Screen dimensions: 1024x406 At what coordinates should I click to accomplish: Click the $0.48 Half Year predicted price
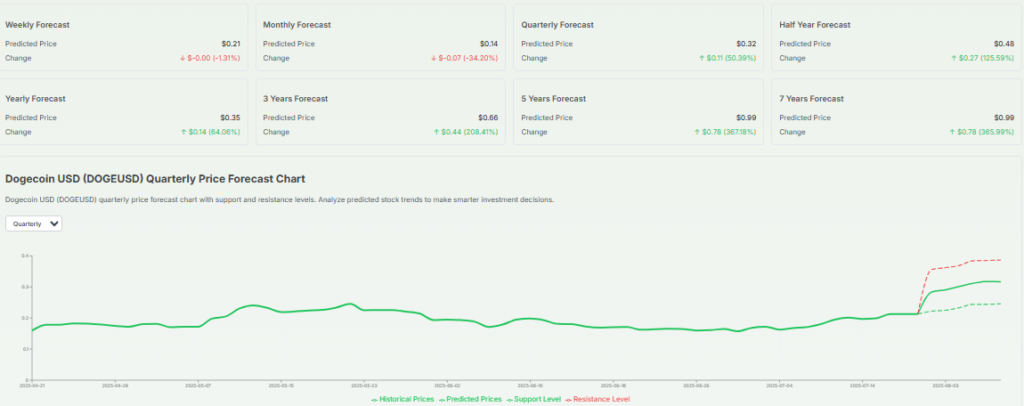tap(1006, 43)
